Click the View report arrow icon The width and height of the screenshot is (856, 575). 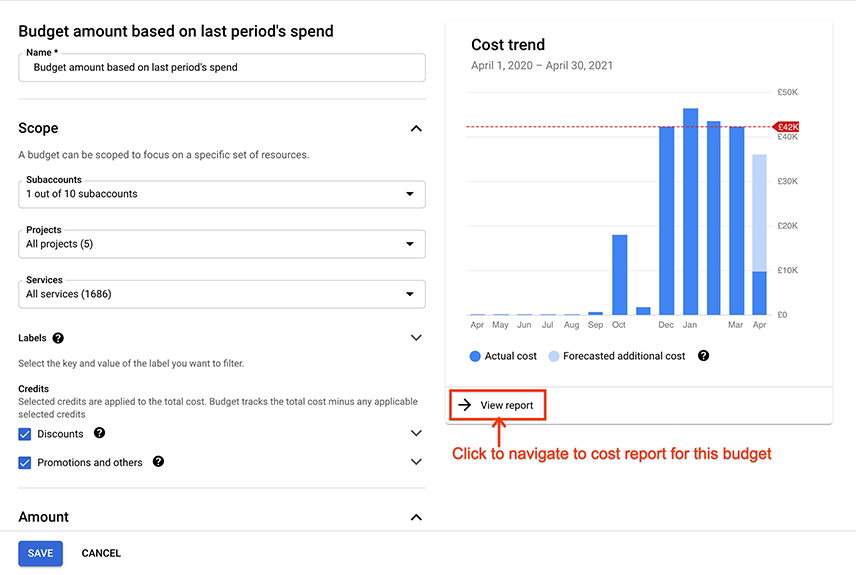click(x=464, y=405)
